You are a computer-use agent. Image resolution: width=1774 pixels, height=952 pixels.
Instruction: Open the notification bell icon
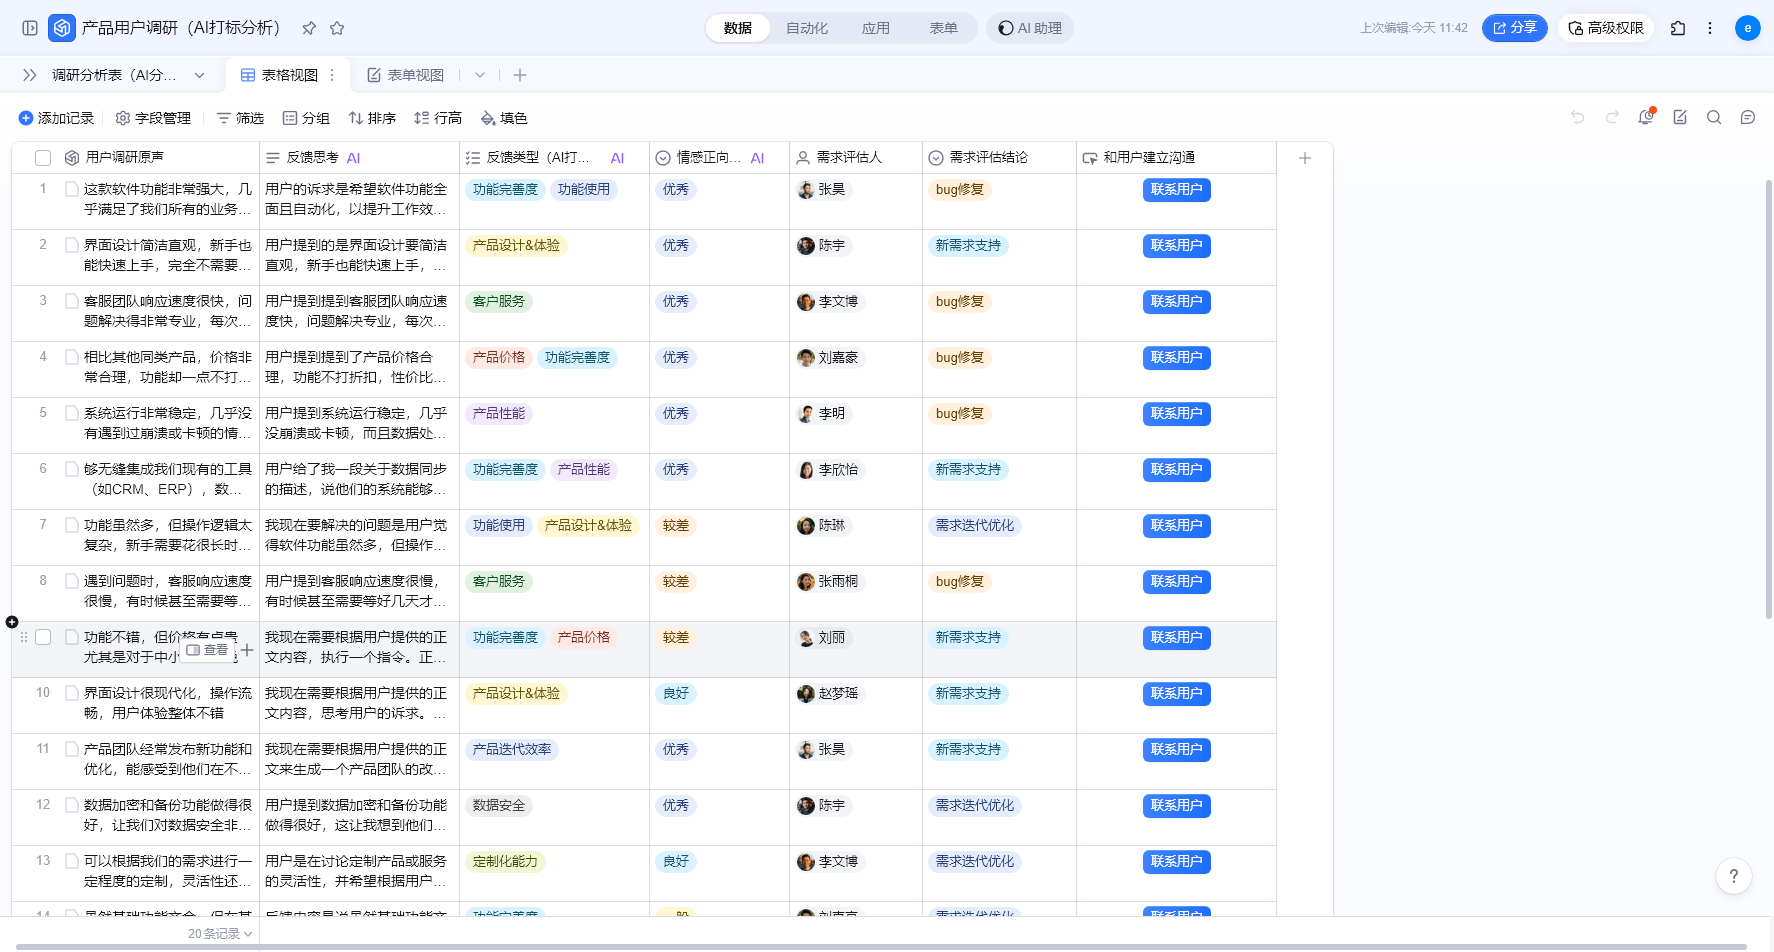(1645, 118)
